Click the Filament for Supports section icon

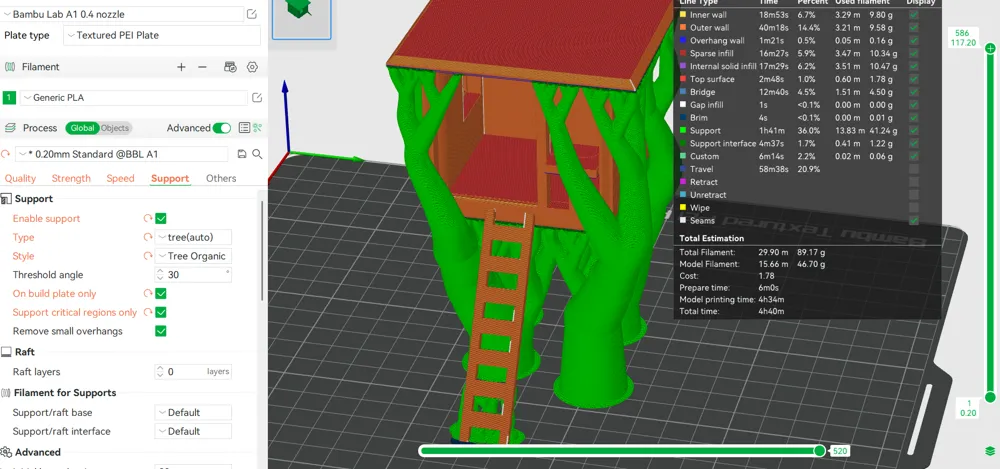coord(6,393)
